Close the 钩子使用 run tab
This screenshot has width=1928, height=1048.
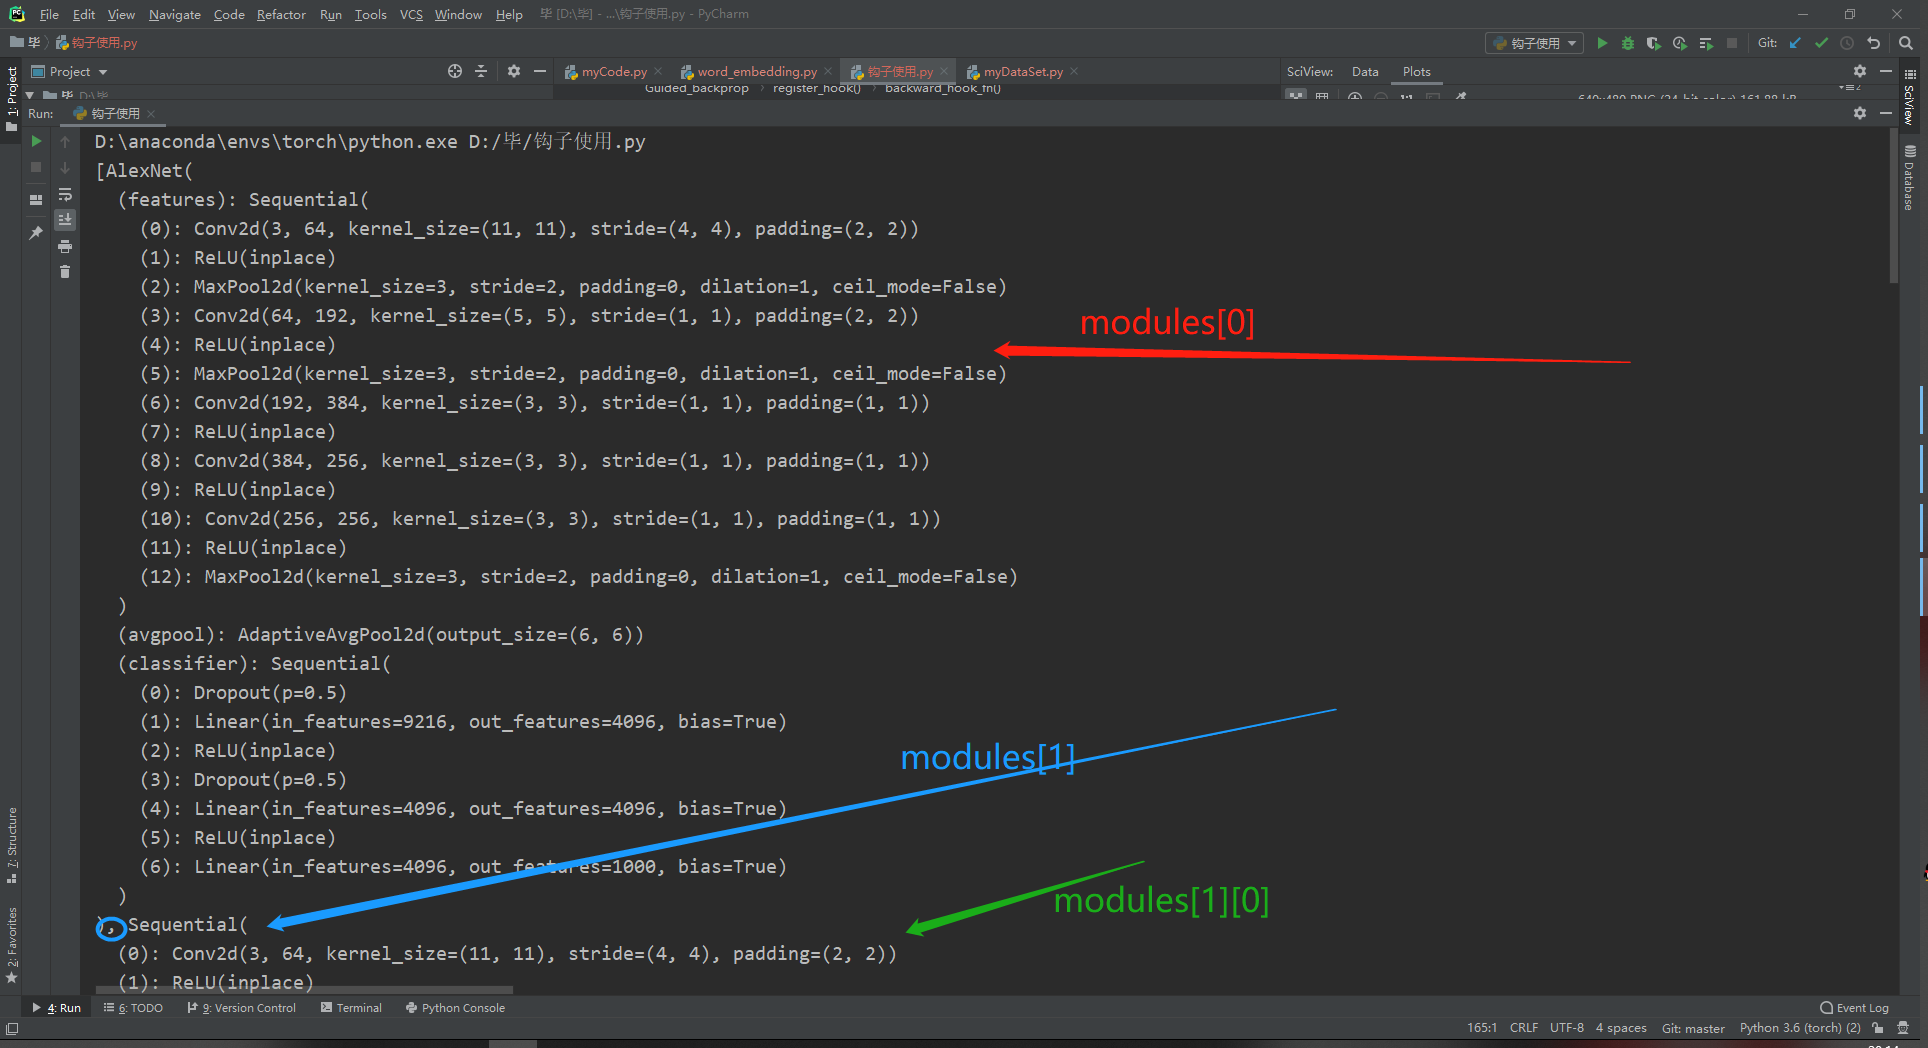[x=151, y=113]
